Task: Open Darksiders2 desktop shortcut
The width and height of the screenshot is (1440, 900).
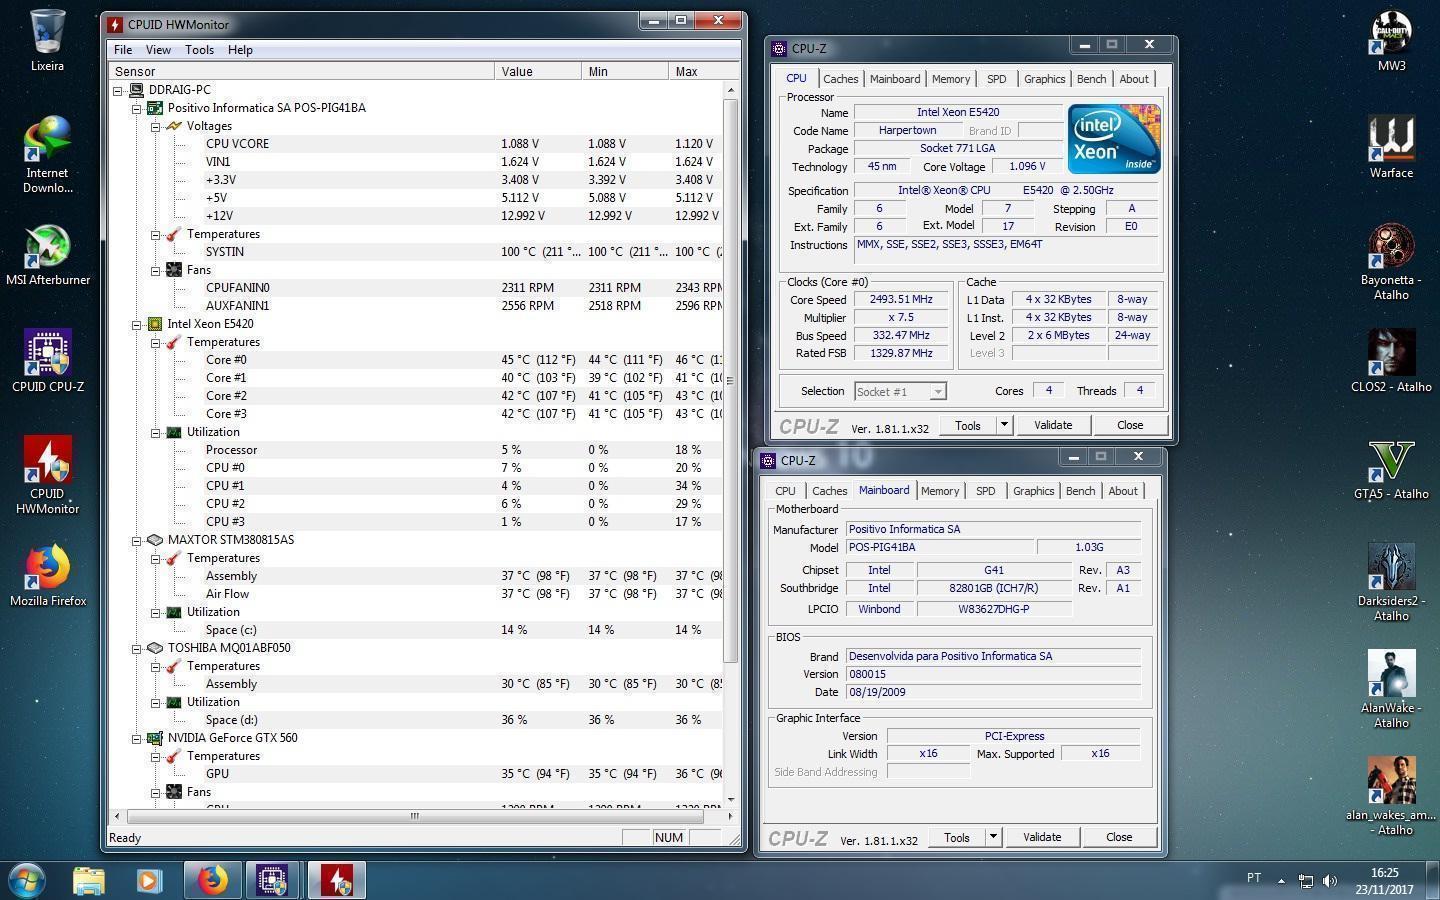Action: [x=1391, y=582]
